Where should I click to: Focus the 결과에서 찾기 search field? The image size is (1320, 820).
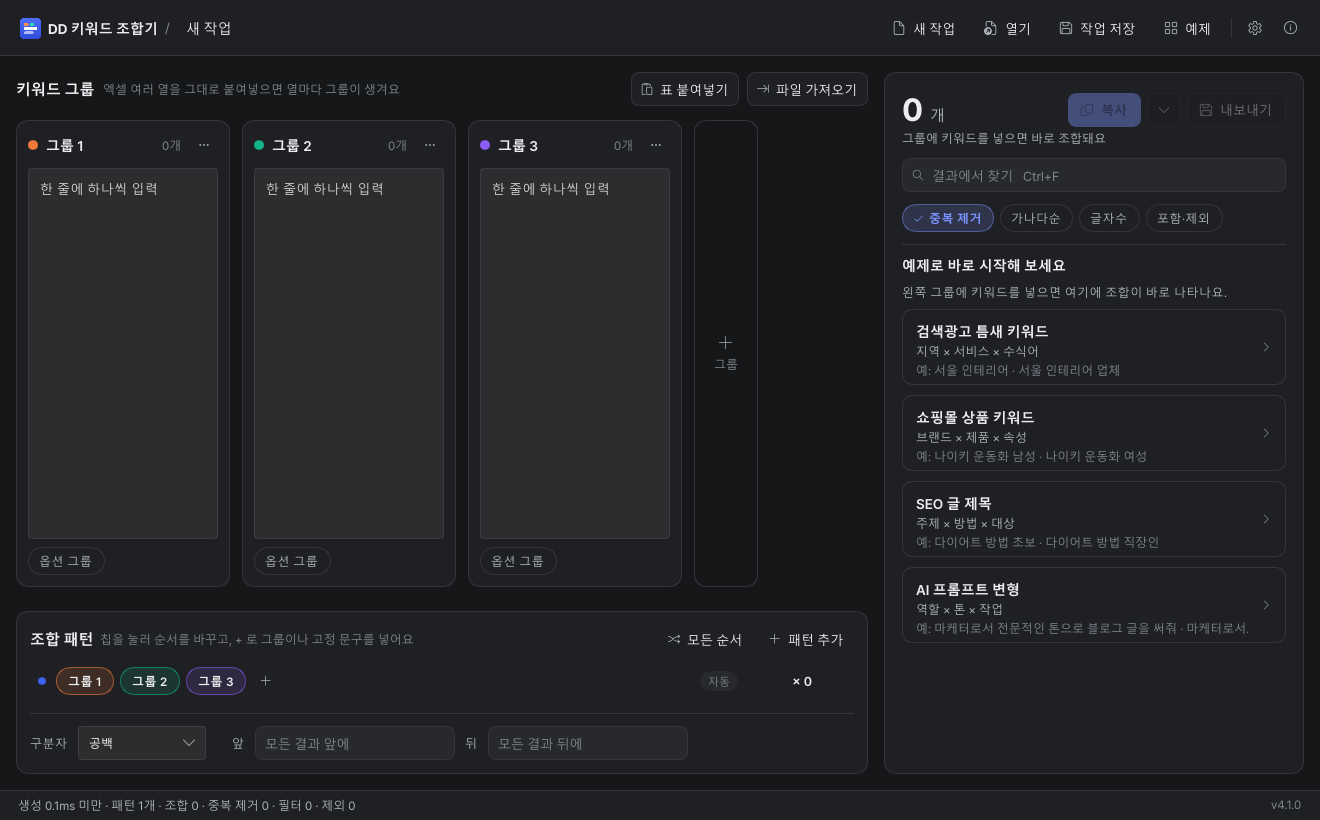coord(1094,175)
